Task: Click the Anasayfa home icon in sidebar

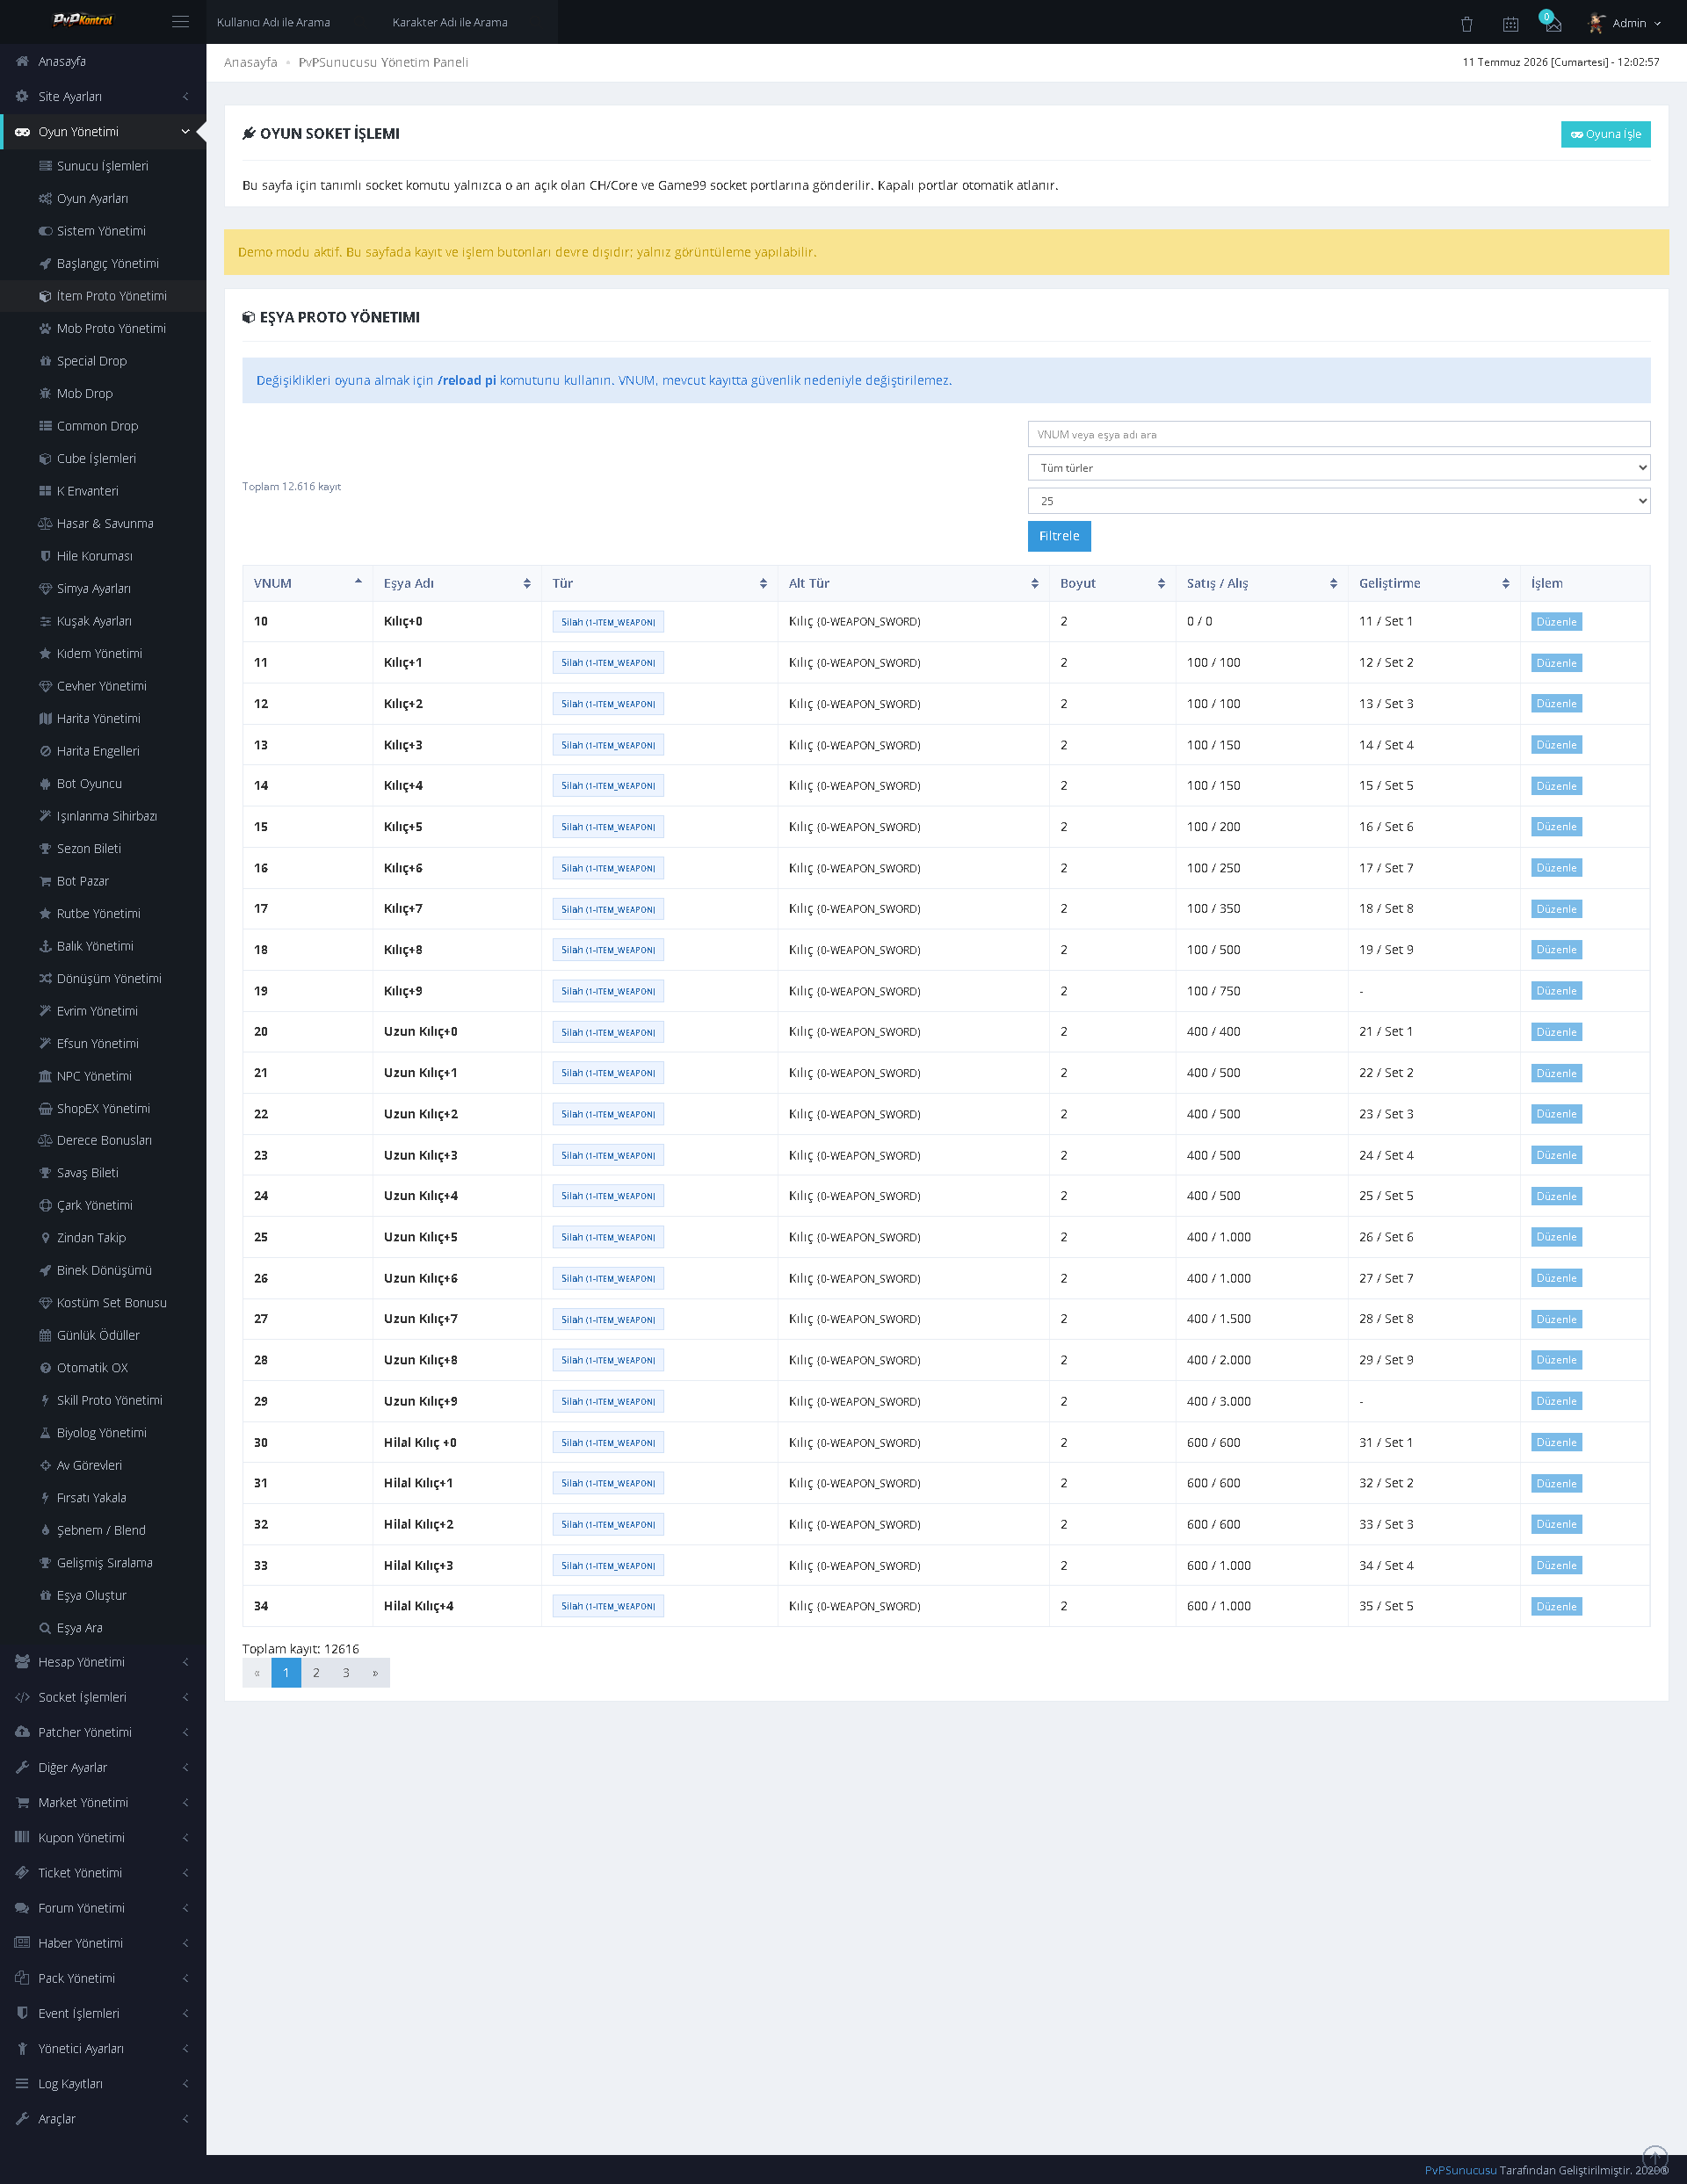Action: 22,61
